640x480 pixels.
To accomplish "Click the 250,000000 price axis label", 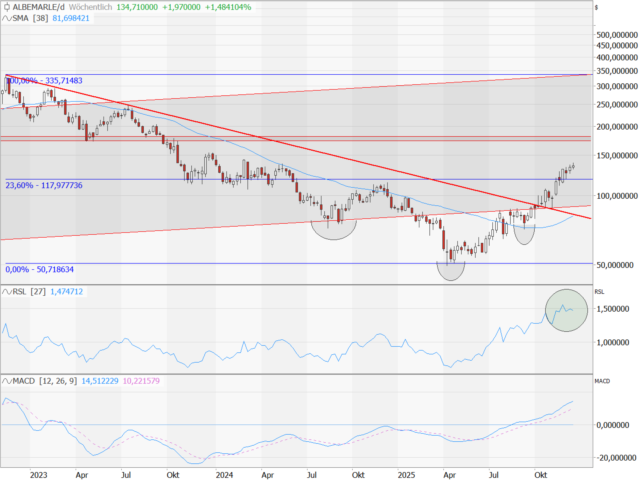I will coord(617,105).
